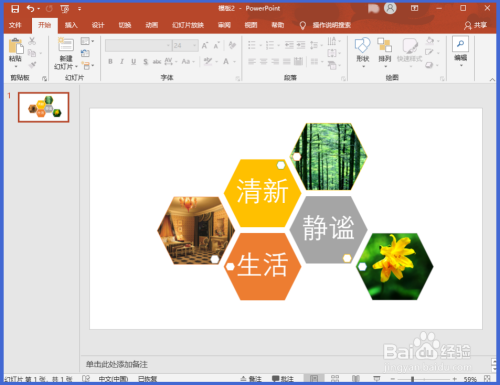Click the 排列 (Arrange) button
Image resolution: width=500 pixels, height=385 pixels.
tap(385, 52)
